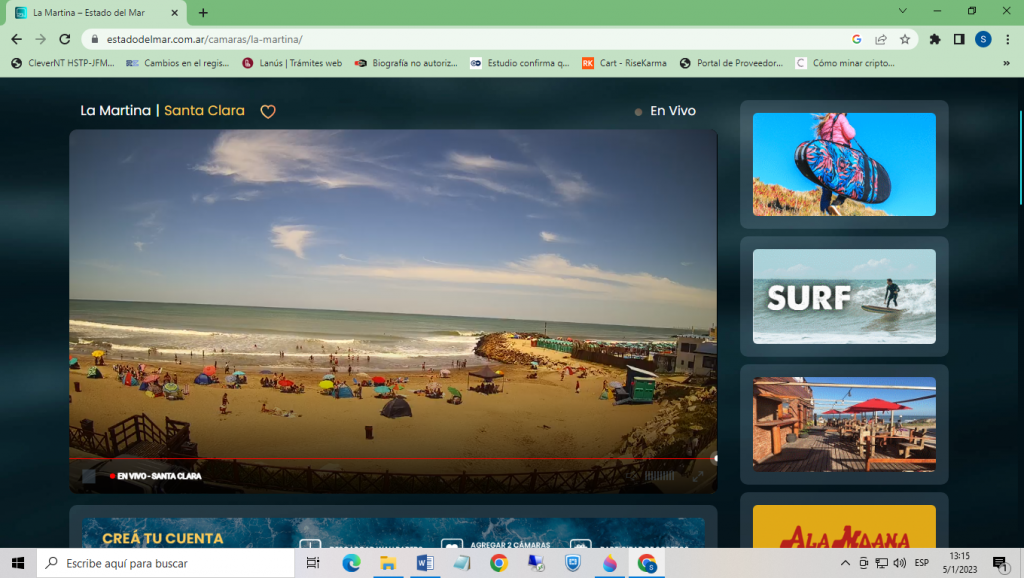1024x578 pixels.
Task: Open the Google icon in the address bar
Action: point(857,39)
